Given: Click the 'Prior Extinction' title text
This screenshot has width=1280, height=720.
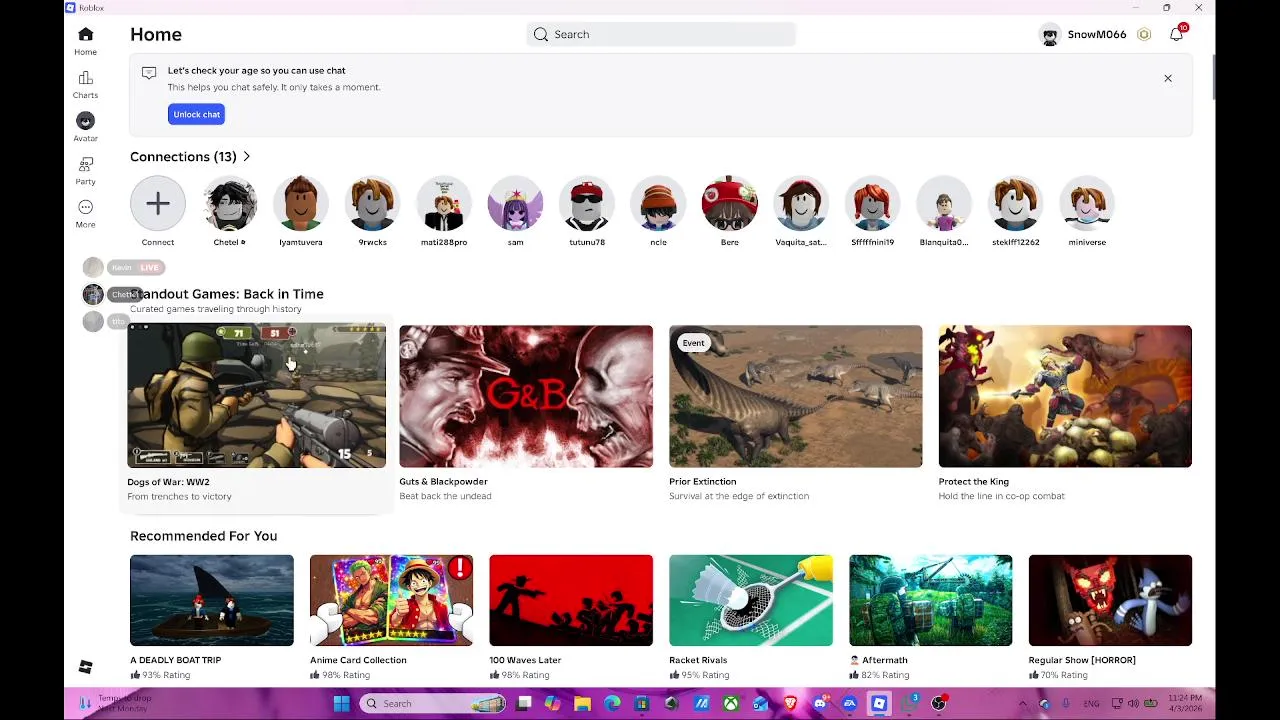Looking at the screenshot, I should point(702,481).
